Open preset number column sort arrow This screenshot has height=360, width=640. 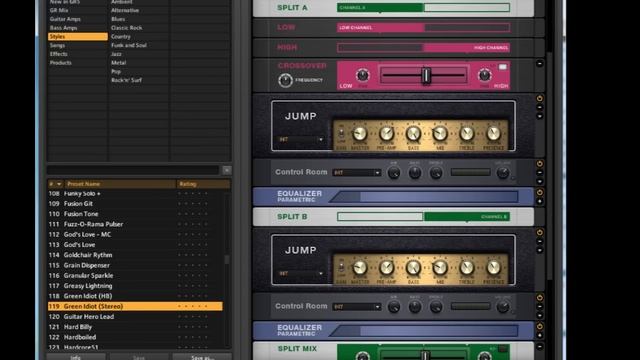pos(59,184)
